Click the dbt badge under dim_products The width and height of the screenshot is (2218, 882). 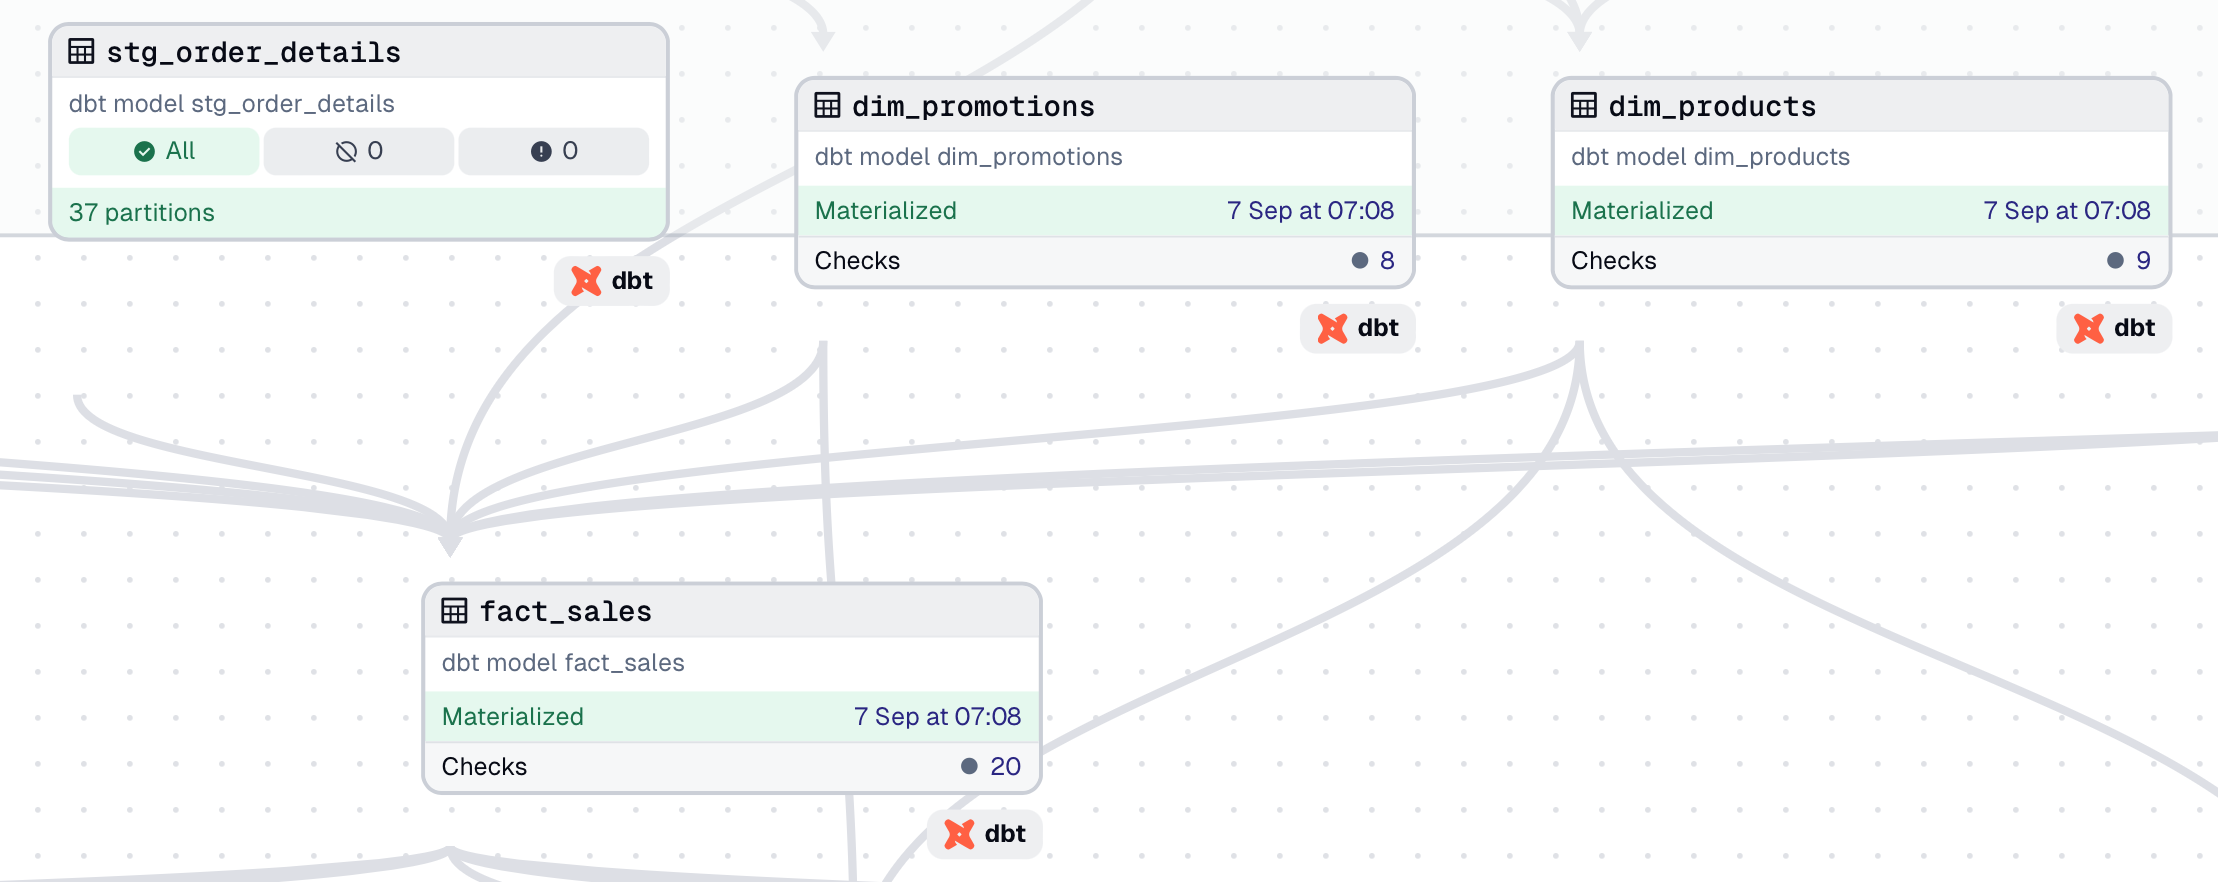tap(2113, 328)
